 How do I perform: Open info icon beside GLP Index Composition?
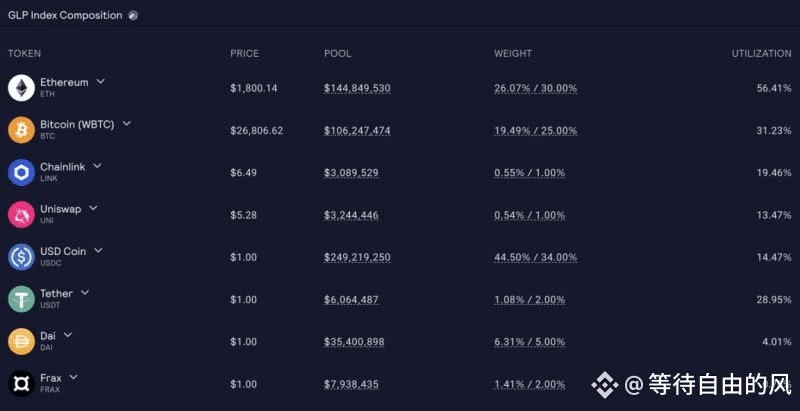133,15
